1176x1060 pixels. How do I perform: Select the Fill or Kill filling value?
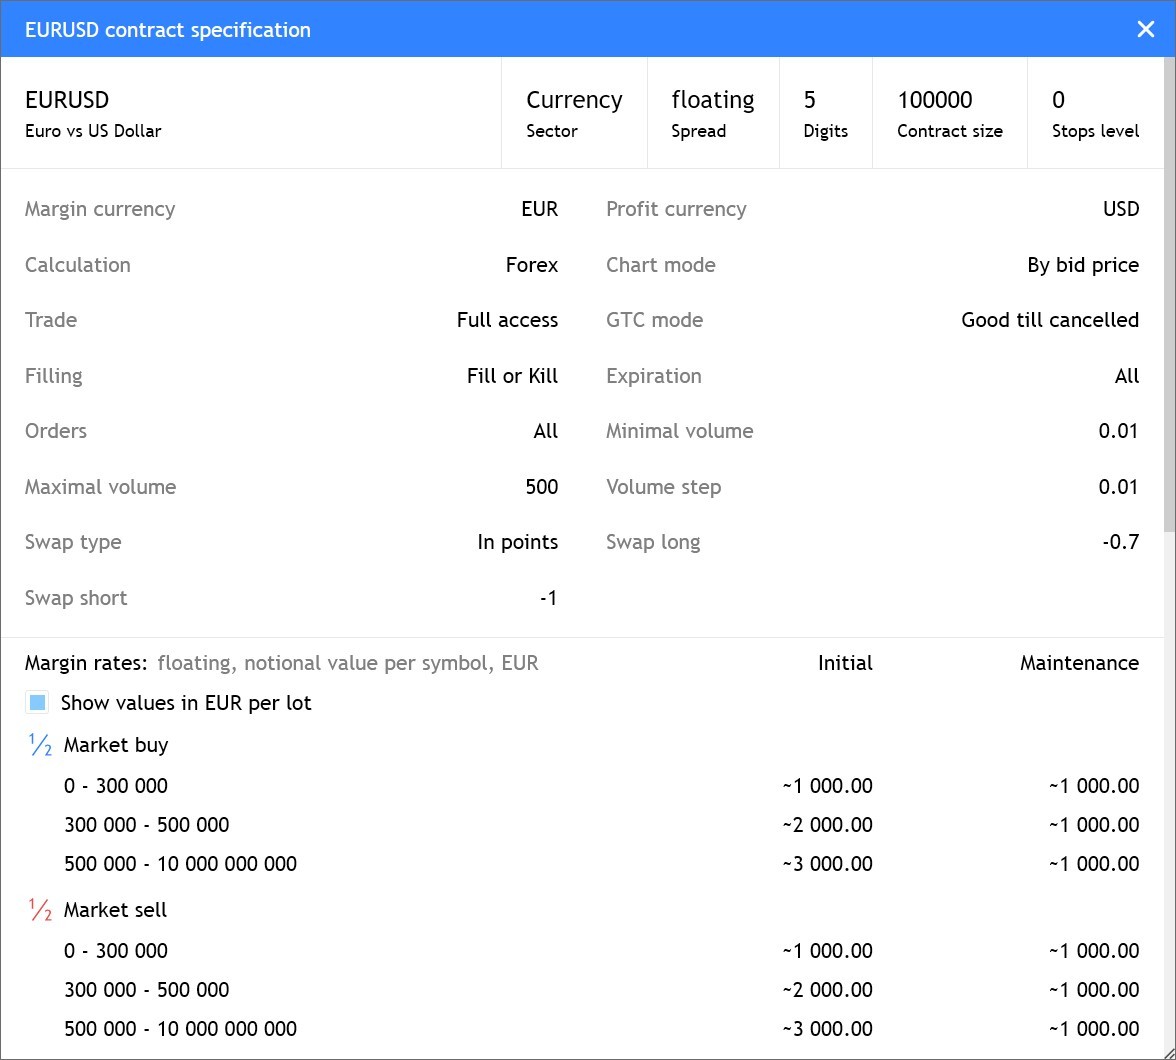pos(512,376)
